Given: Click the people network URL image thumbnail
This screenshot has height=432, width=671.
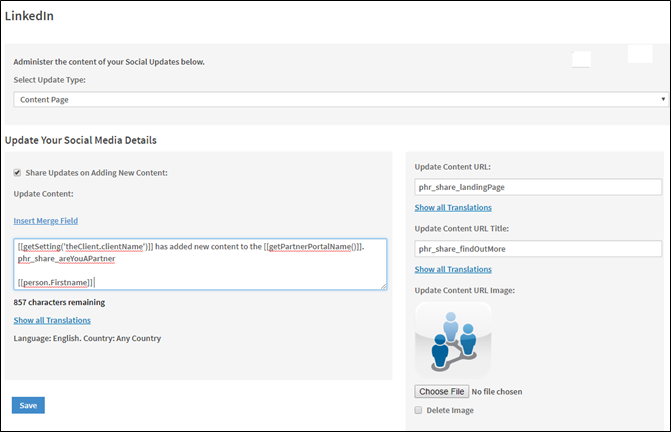Looking at the screenshot, I should coord(453,340).
